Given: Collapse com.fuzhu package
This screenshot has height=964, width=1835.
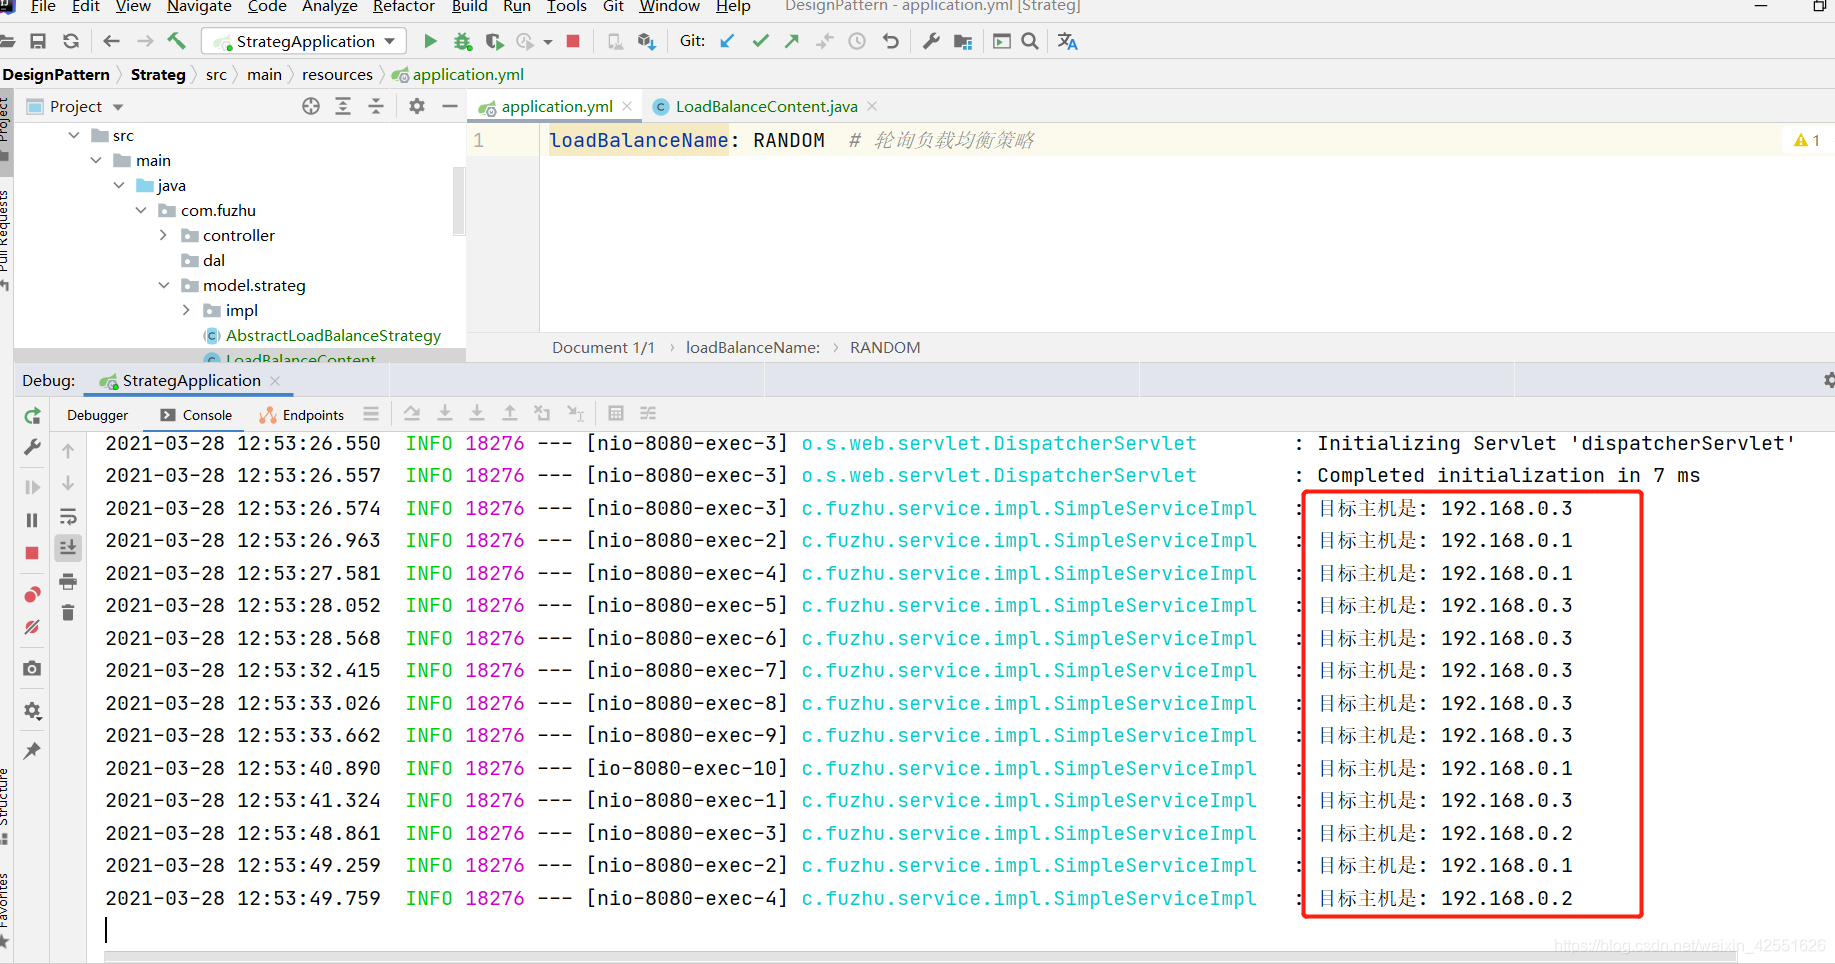Looking at the screenshot, I should [x=141, y=210].
